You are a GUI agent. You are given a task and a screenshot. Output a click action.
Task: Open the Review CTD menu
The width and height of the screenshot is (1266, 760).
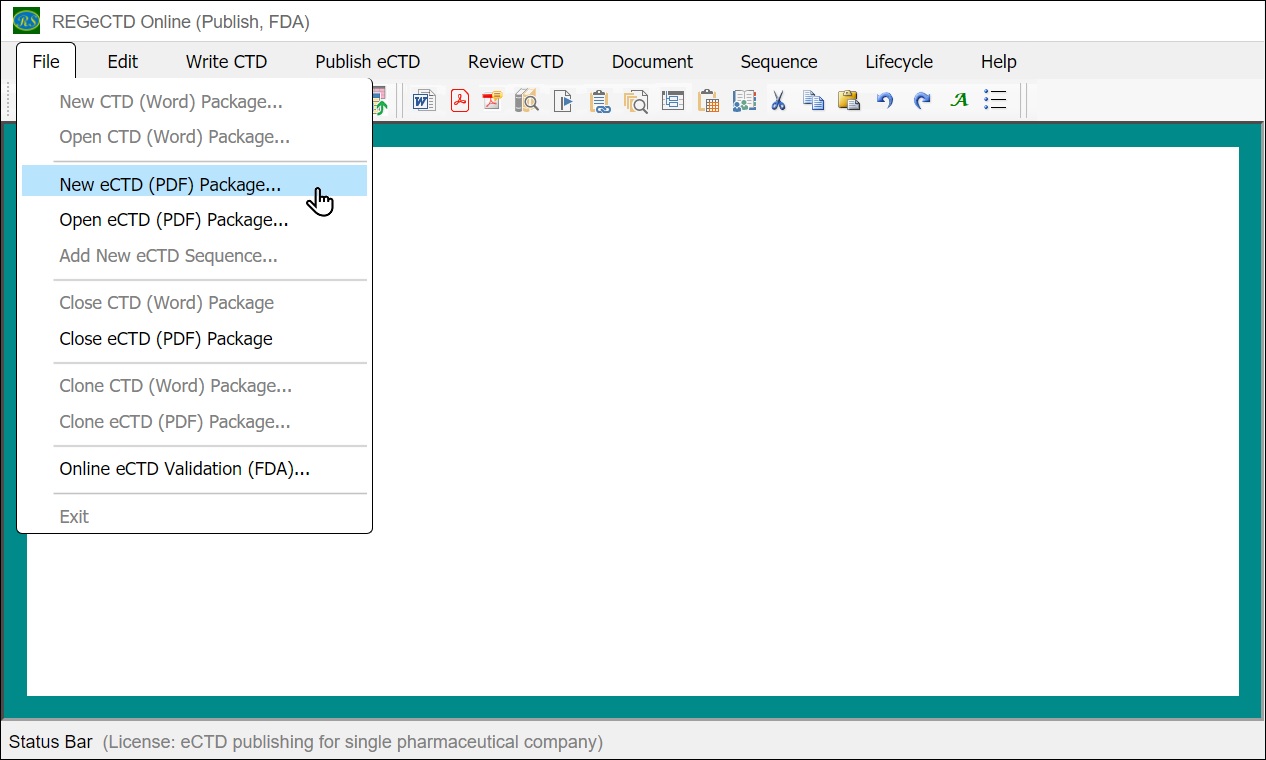click(516, 61)
